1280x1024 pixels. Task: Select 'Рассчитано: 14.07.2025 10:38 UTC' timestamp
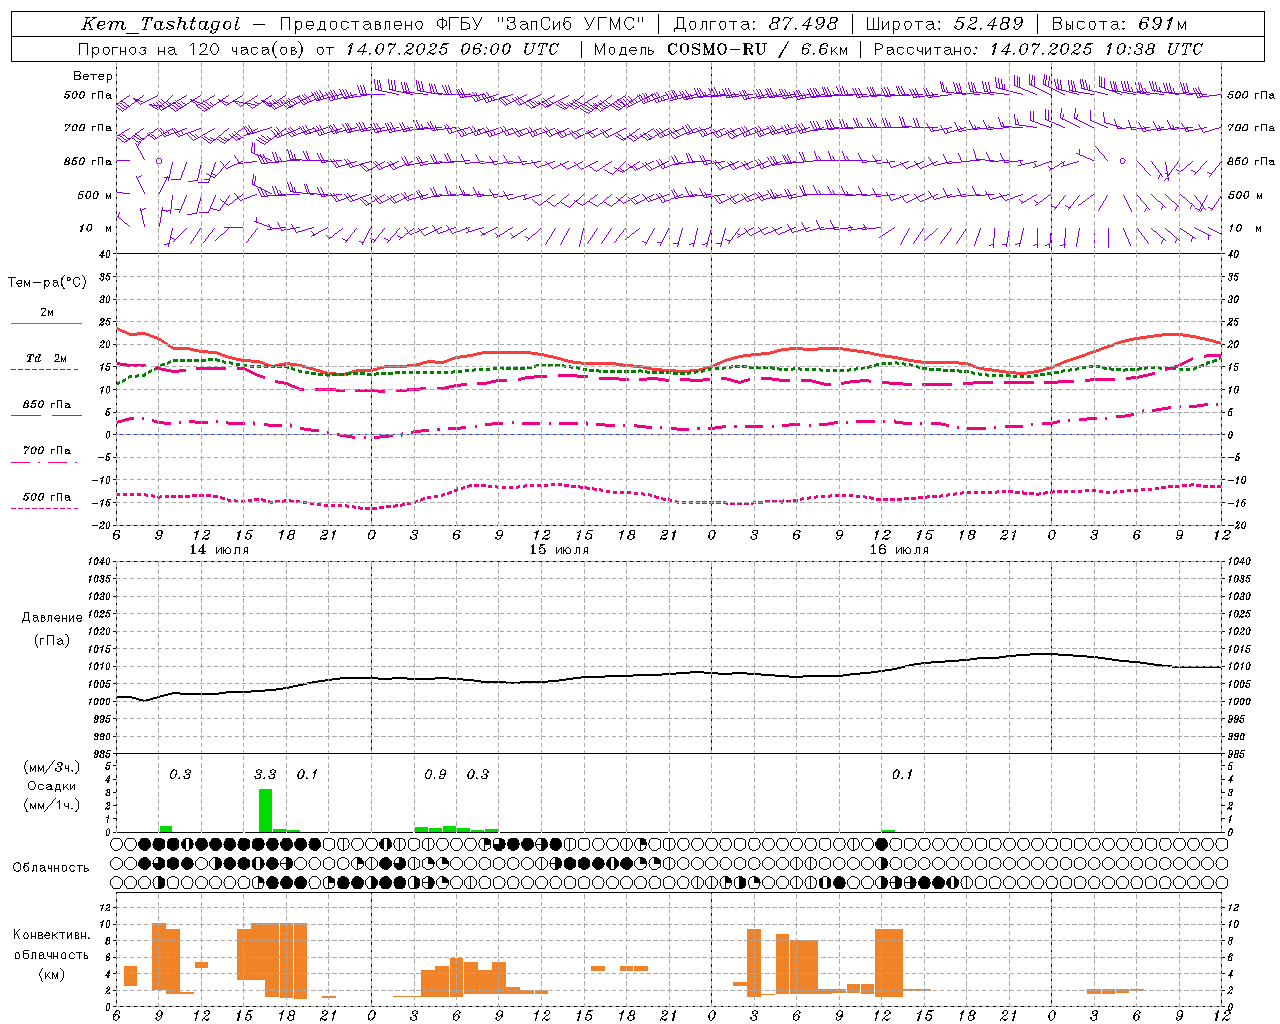point(1038,49)
